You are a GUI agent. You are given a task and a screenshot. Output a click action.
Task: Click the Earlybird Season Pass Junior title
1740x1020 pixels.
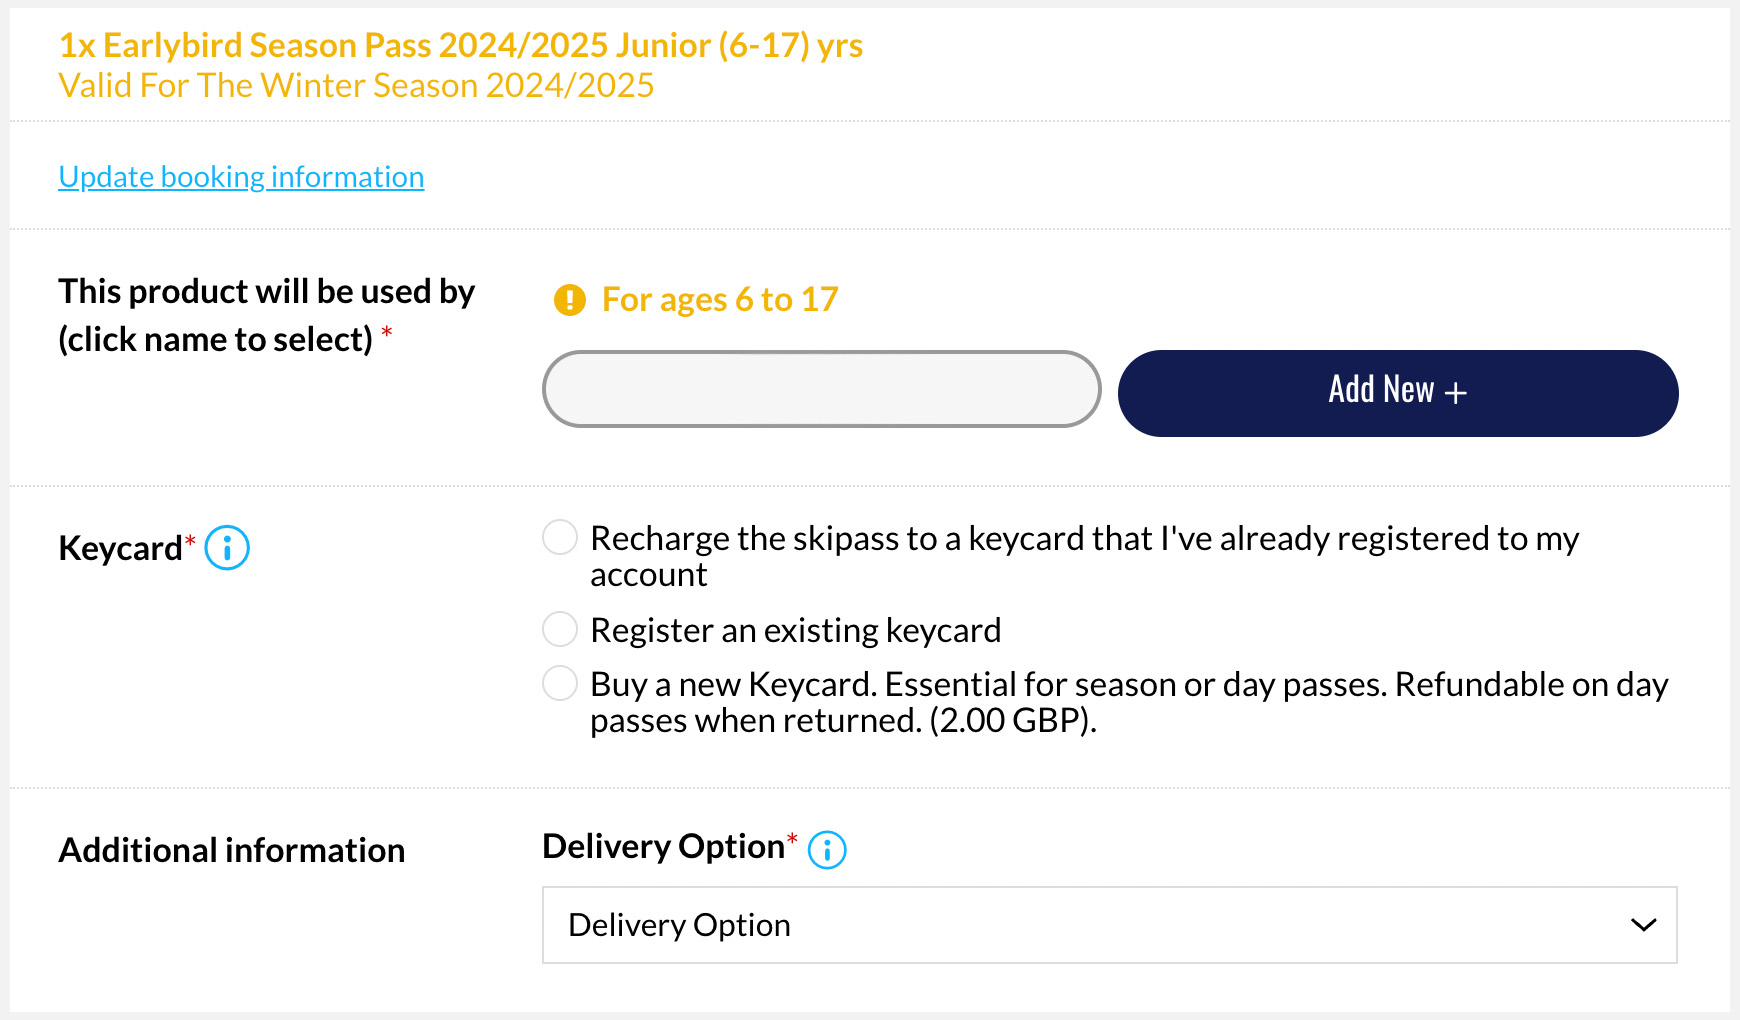click(461, 46)
